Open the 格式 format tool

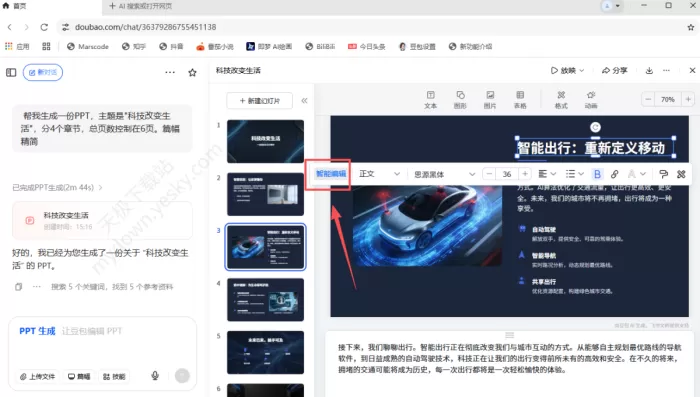click(561, 100)
